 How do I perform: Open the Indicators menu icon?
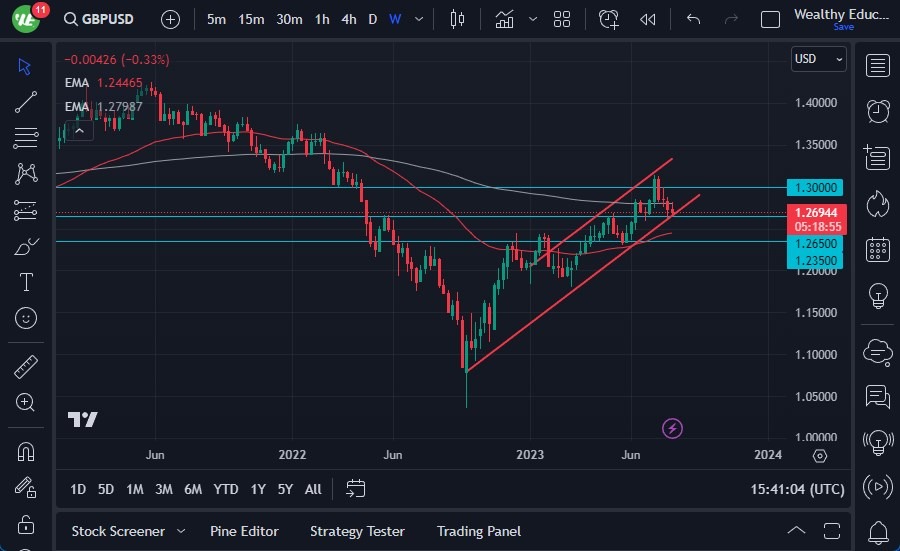pyautogui.click(x=504, y=19)
